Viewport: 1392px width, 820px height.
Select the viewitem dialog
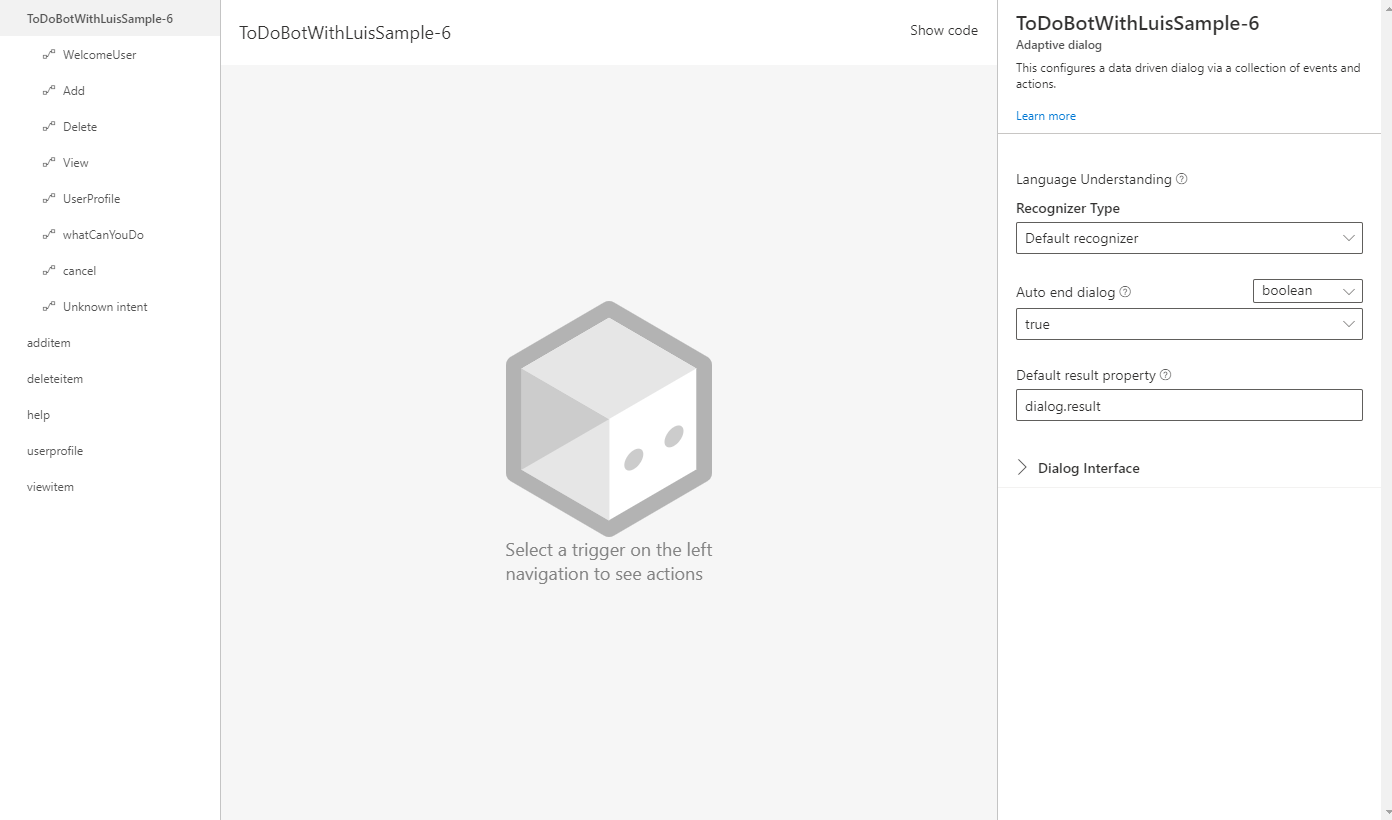[x=110, y=487]
